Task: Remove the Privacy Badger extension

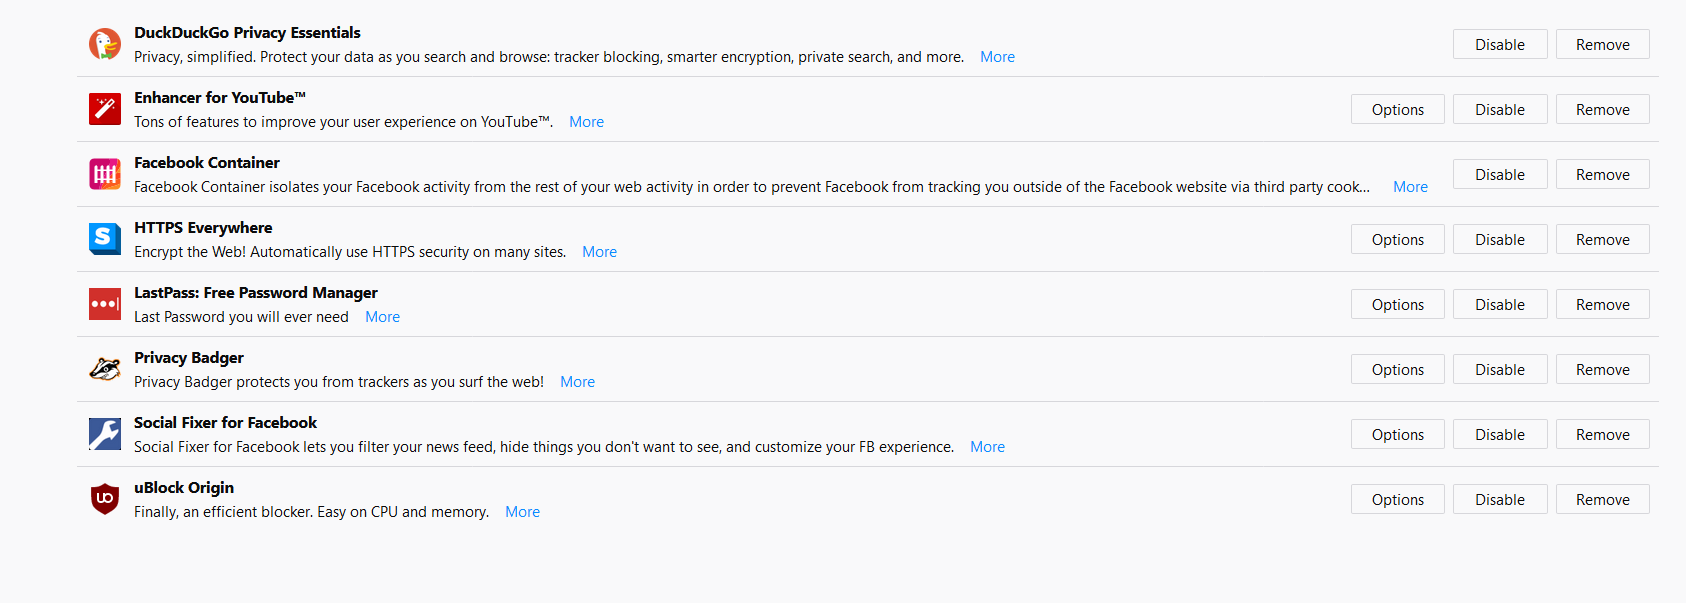Action: click(x=1602, y=370)
